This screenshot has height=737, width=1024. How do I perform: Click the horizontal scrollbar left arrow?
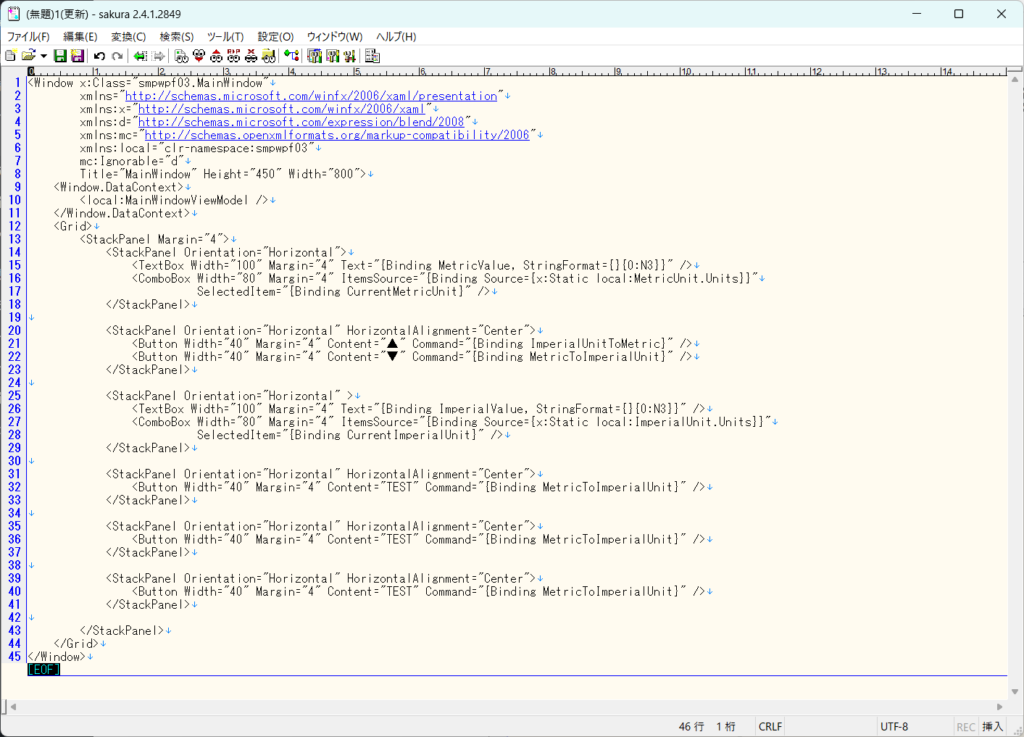(x=13, y=706)
